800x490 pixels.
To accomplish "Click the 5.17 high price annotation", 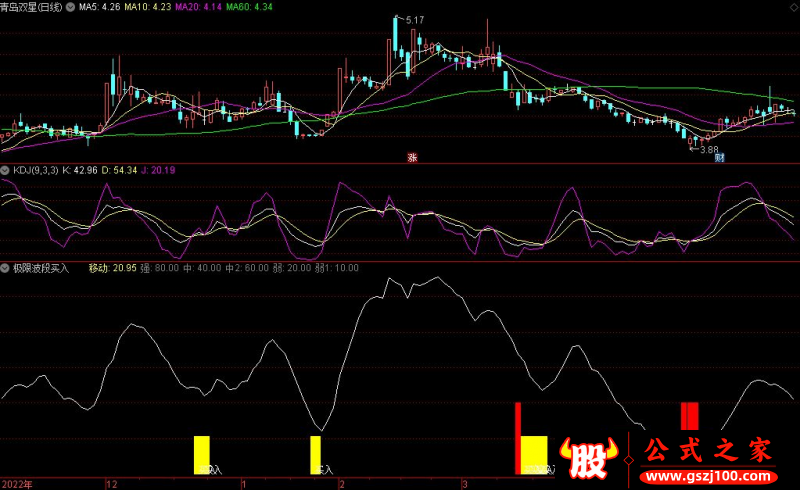I will point(413,20).
